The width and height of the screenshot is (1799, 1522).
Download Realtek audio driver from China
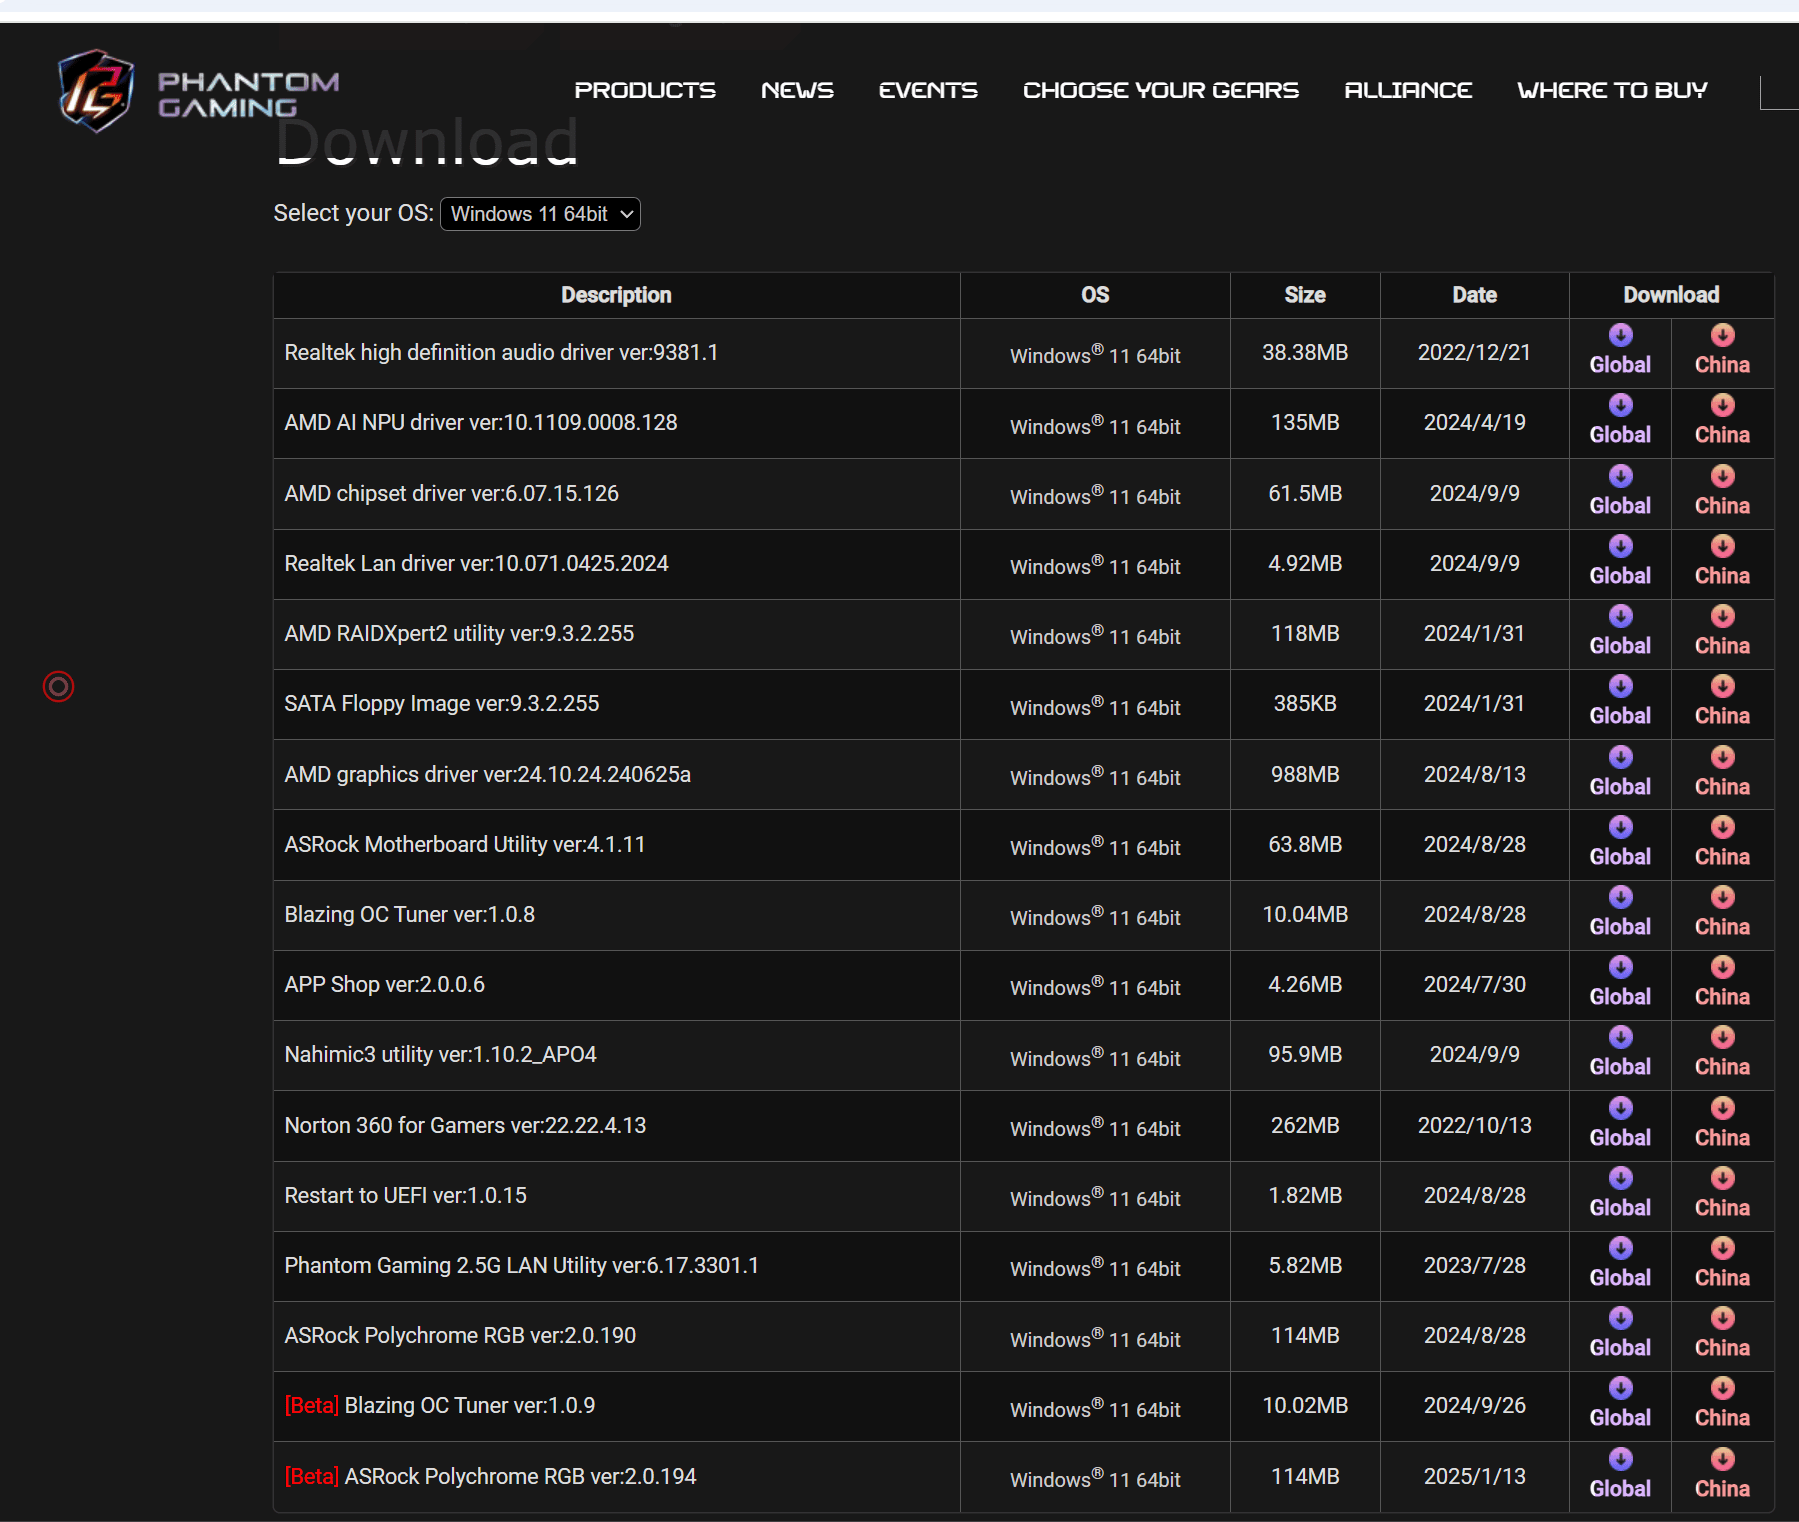1722,351
